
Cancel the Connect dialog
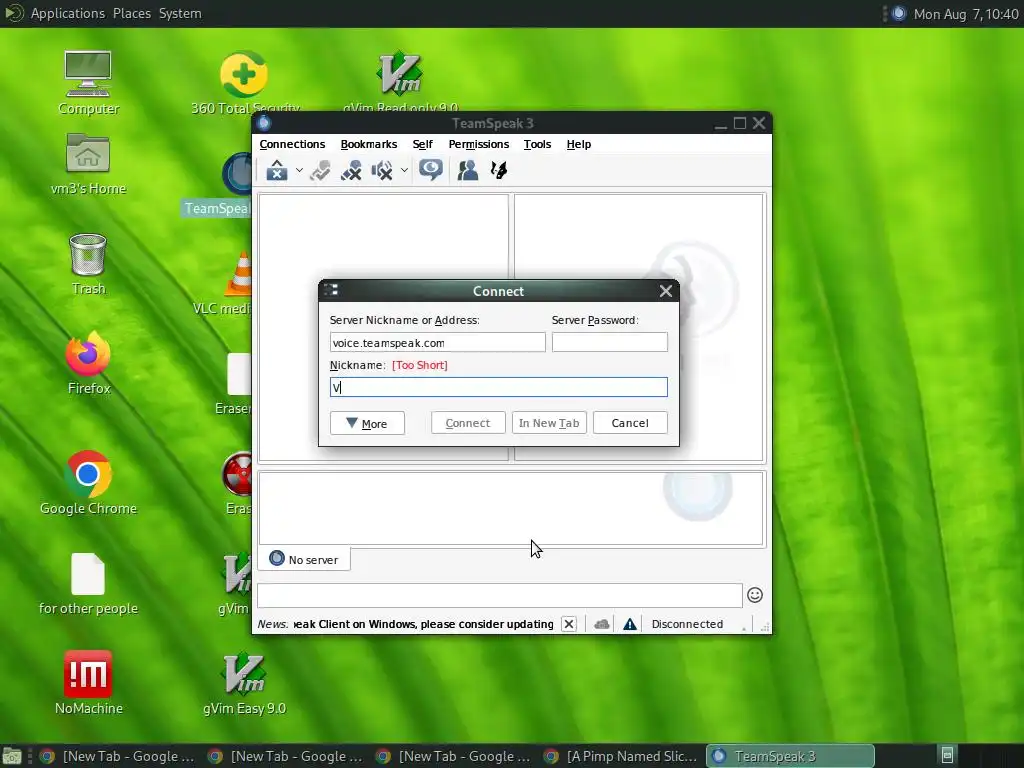pos(630,423)
